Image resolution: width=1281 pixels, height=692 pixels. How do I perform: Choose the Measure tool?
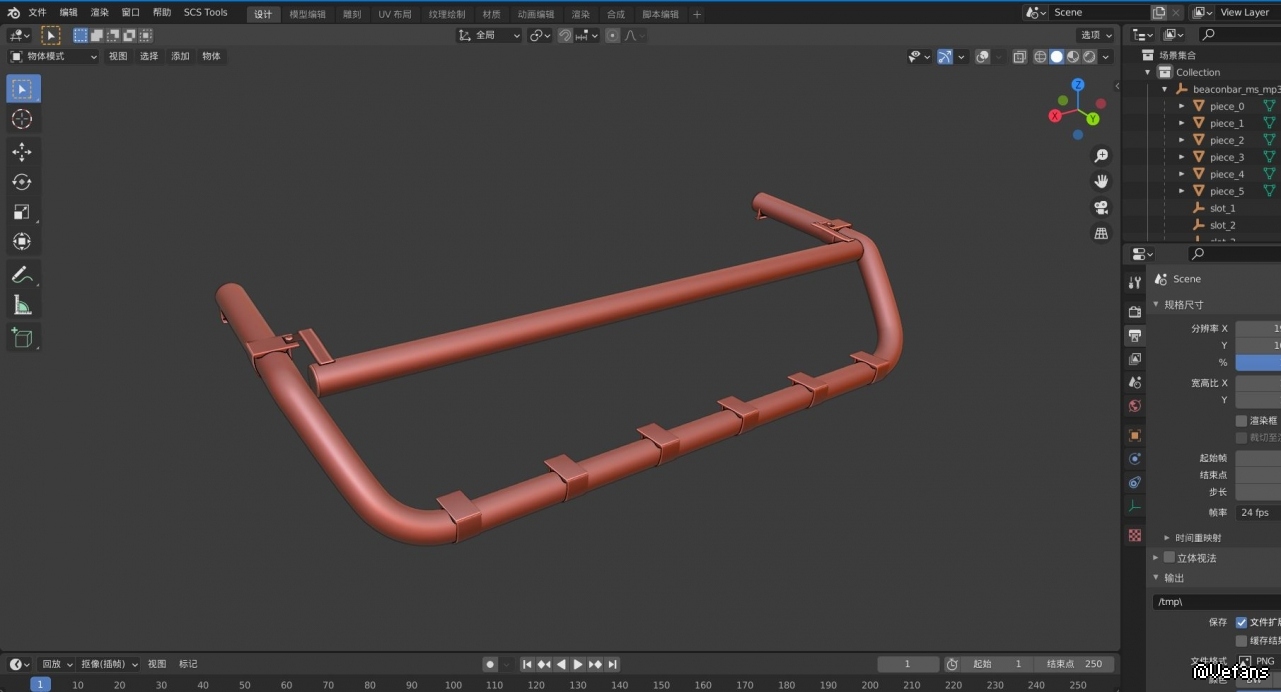[x=22, y=305]
